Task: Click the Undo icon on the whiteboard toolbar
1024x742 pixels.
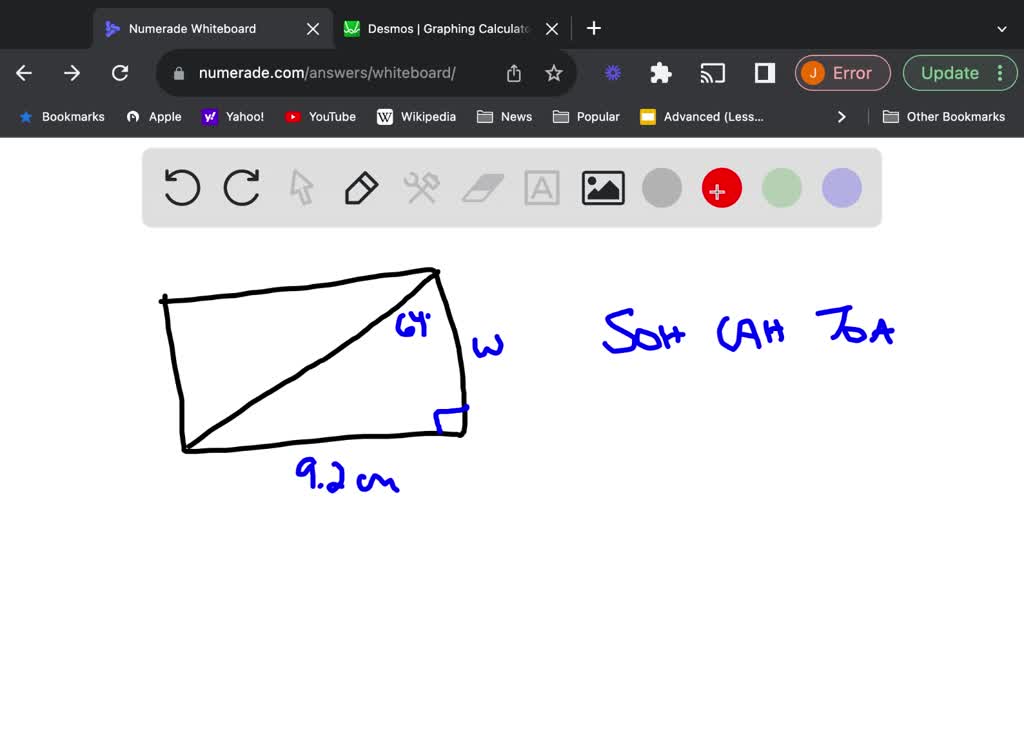Action: [181, 188]
